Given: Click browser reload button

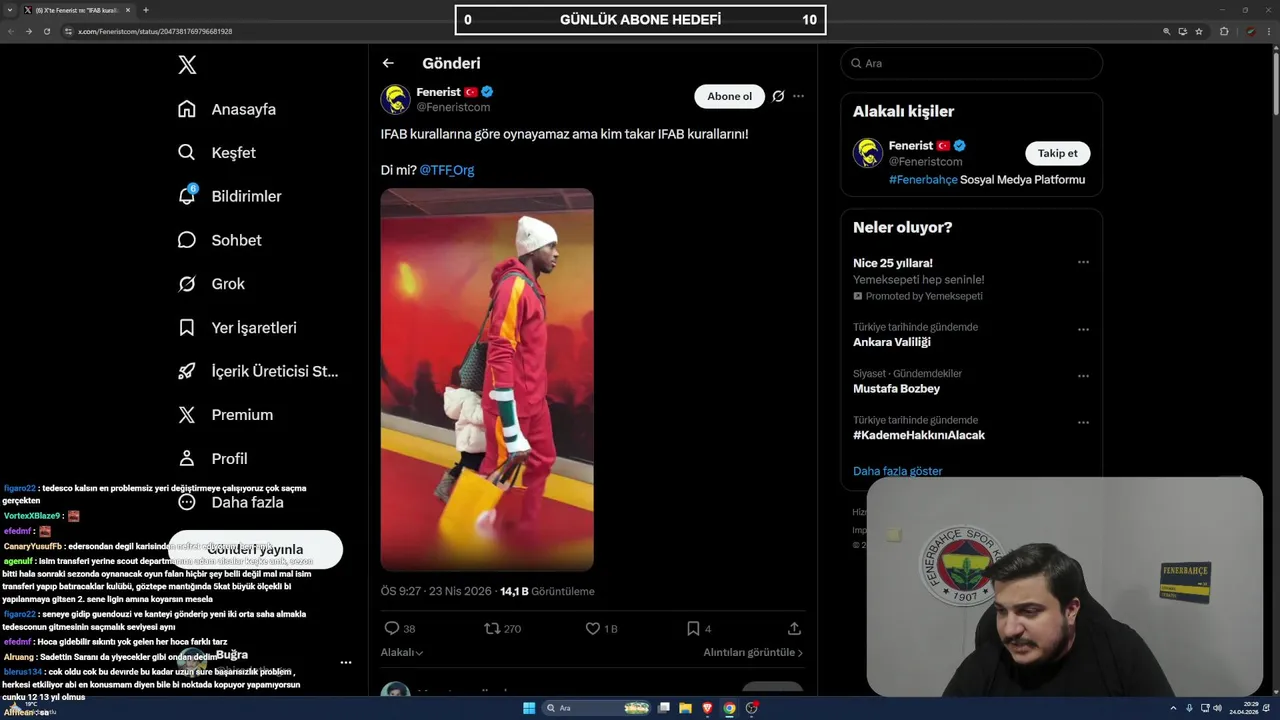Looking at the screenshot, I should 46,31.
